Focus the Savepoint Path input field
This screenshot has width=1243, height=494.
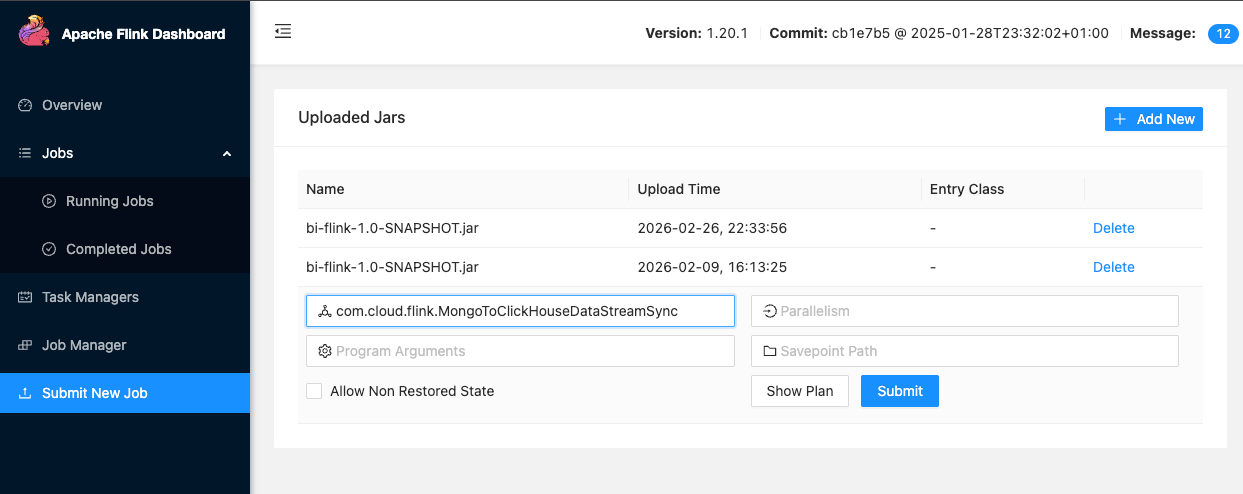(x=965, y=351)
